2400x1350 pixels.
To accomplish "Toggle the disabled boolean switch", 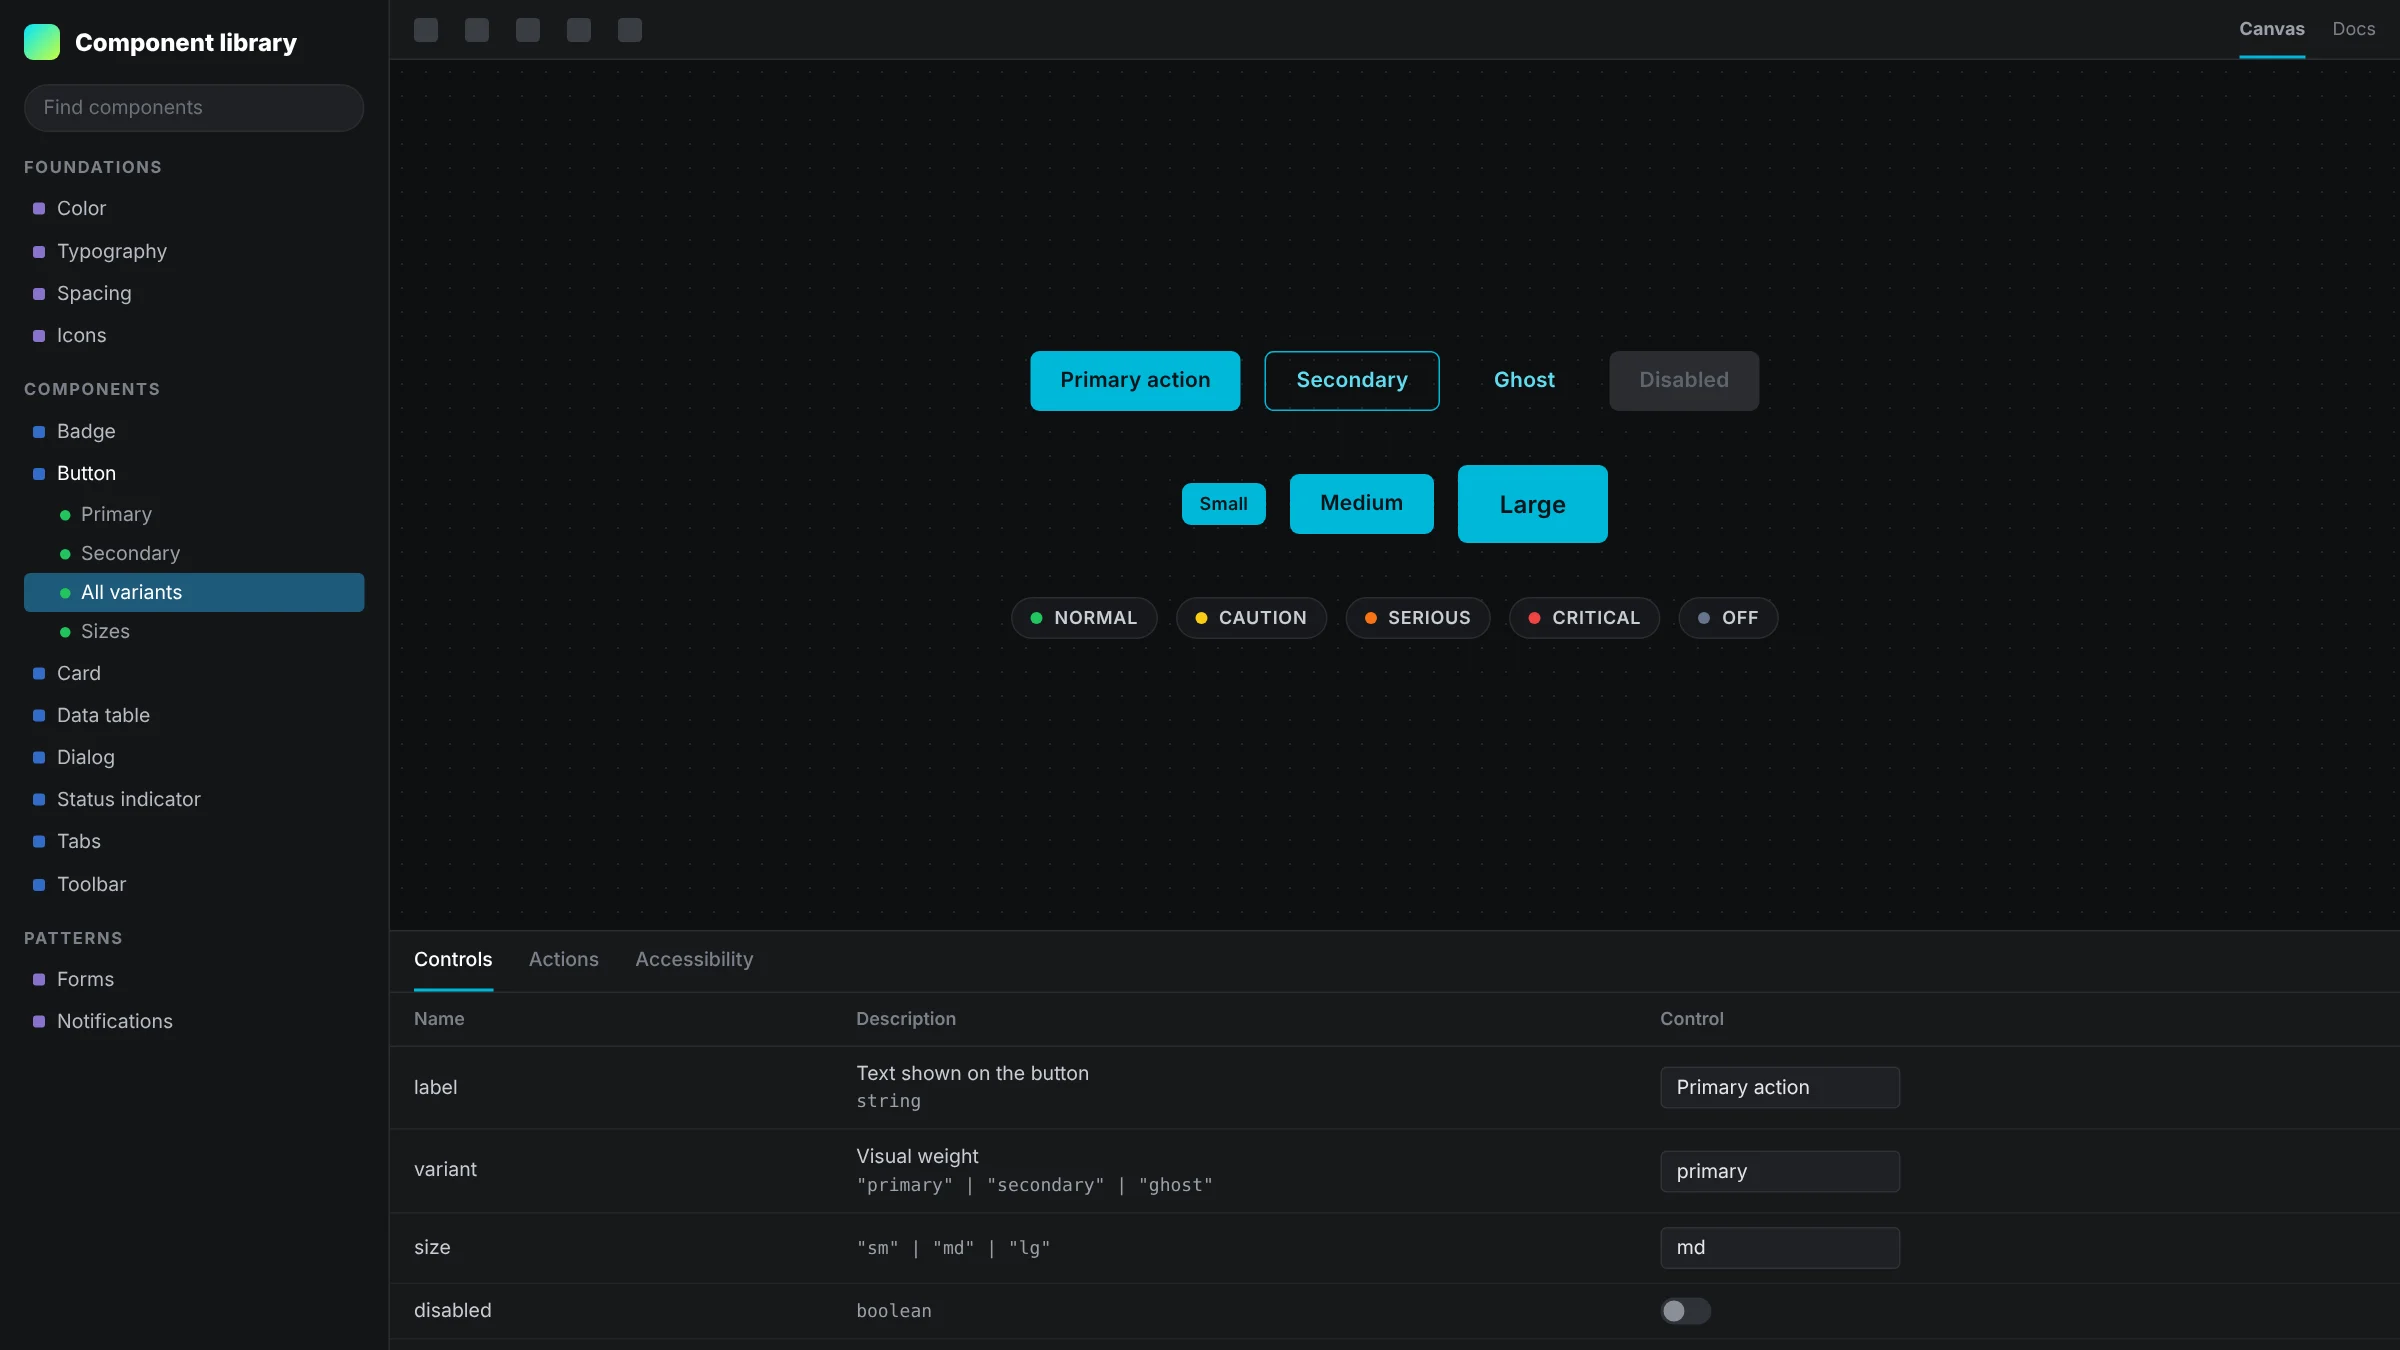I will [1686, 1310].
